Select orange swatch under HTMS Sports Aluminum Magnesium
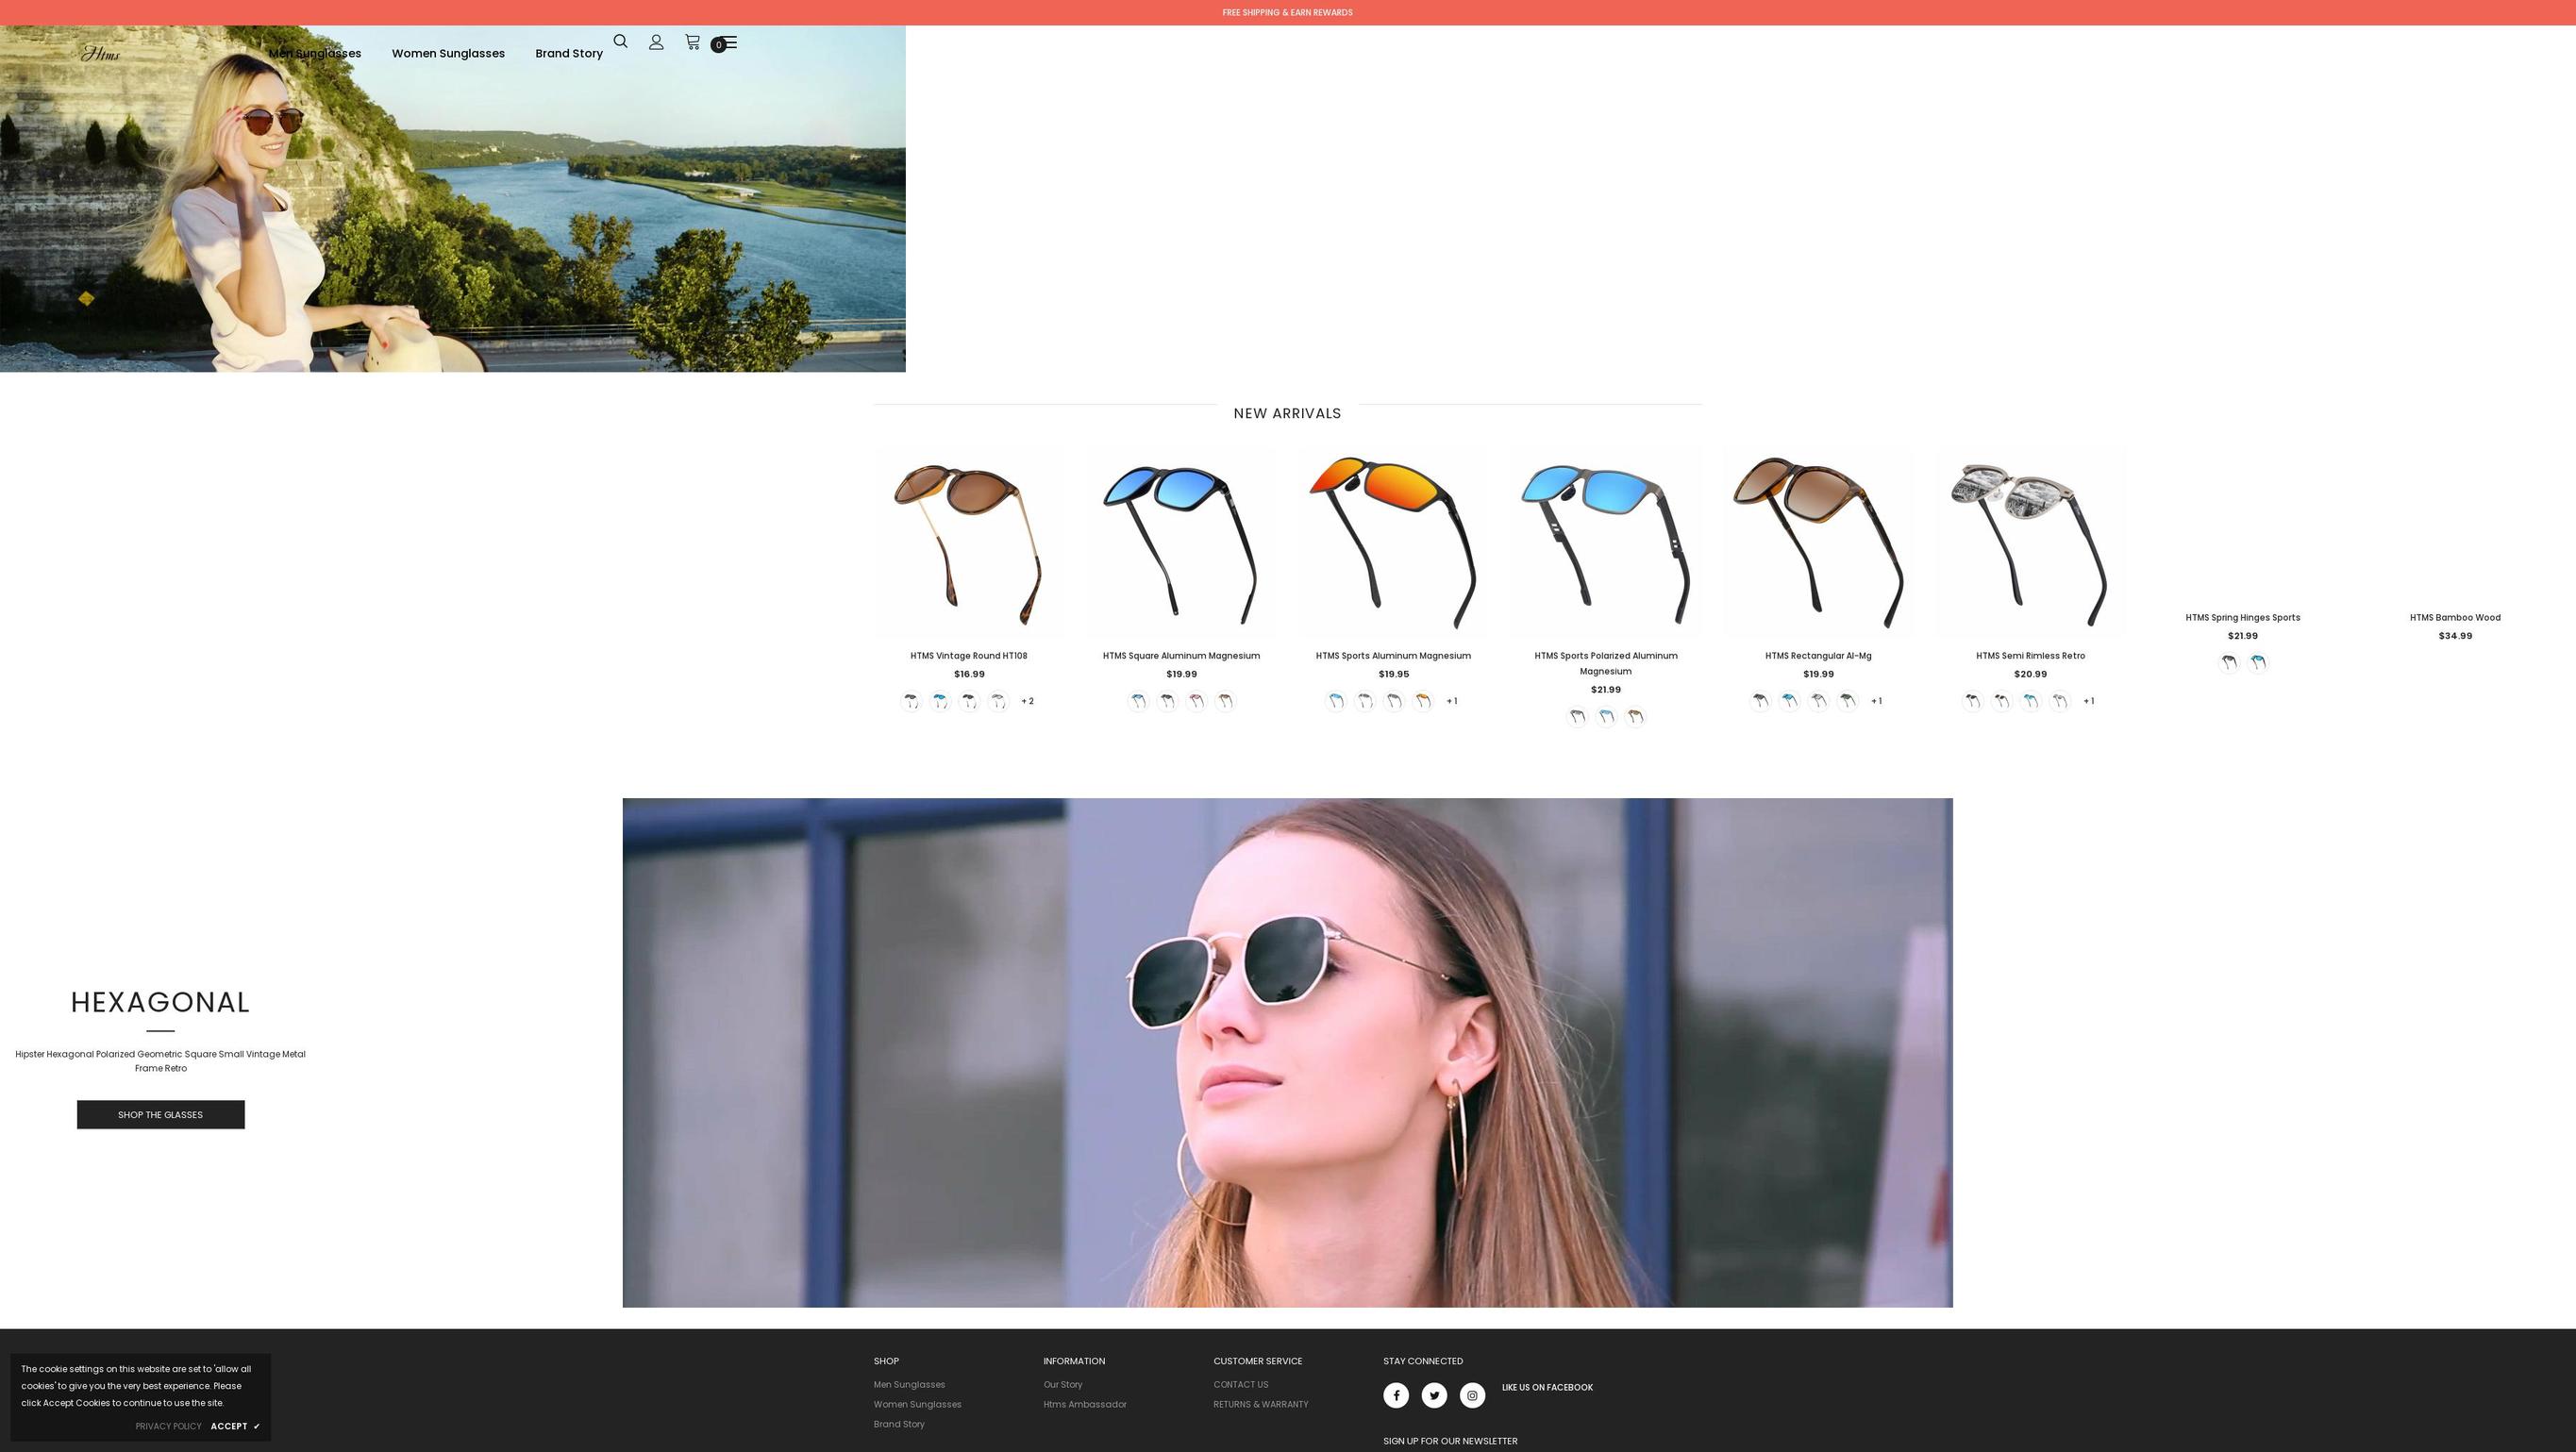 click(x=1422, y=701)
